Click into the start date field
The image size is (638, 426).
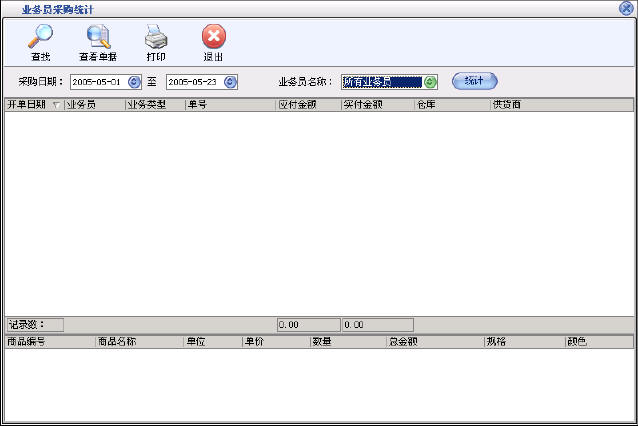(x=98, y=82)
